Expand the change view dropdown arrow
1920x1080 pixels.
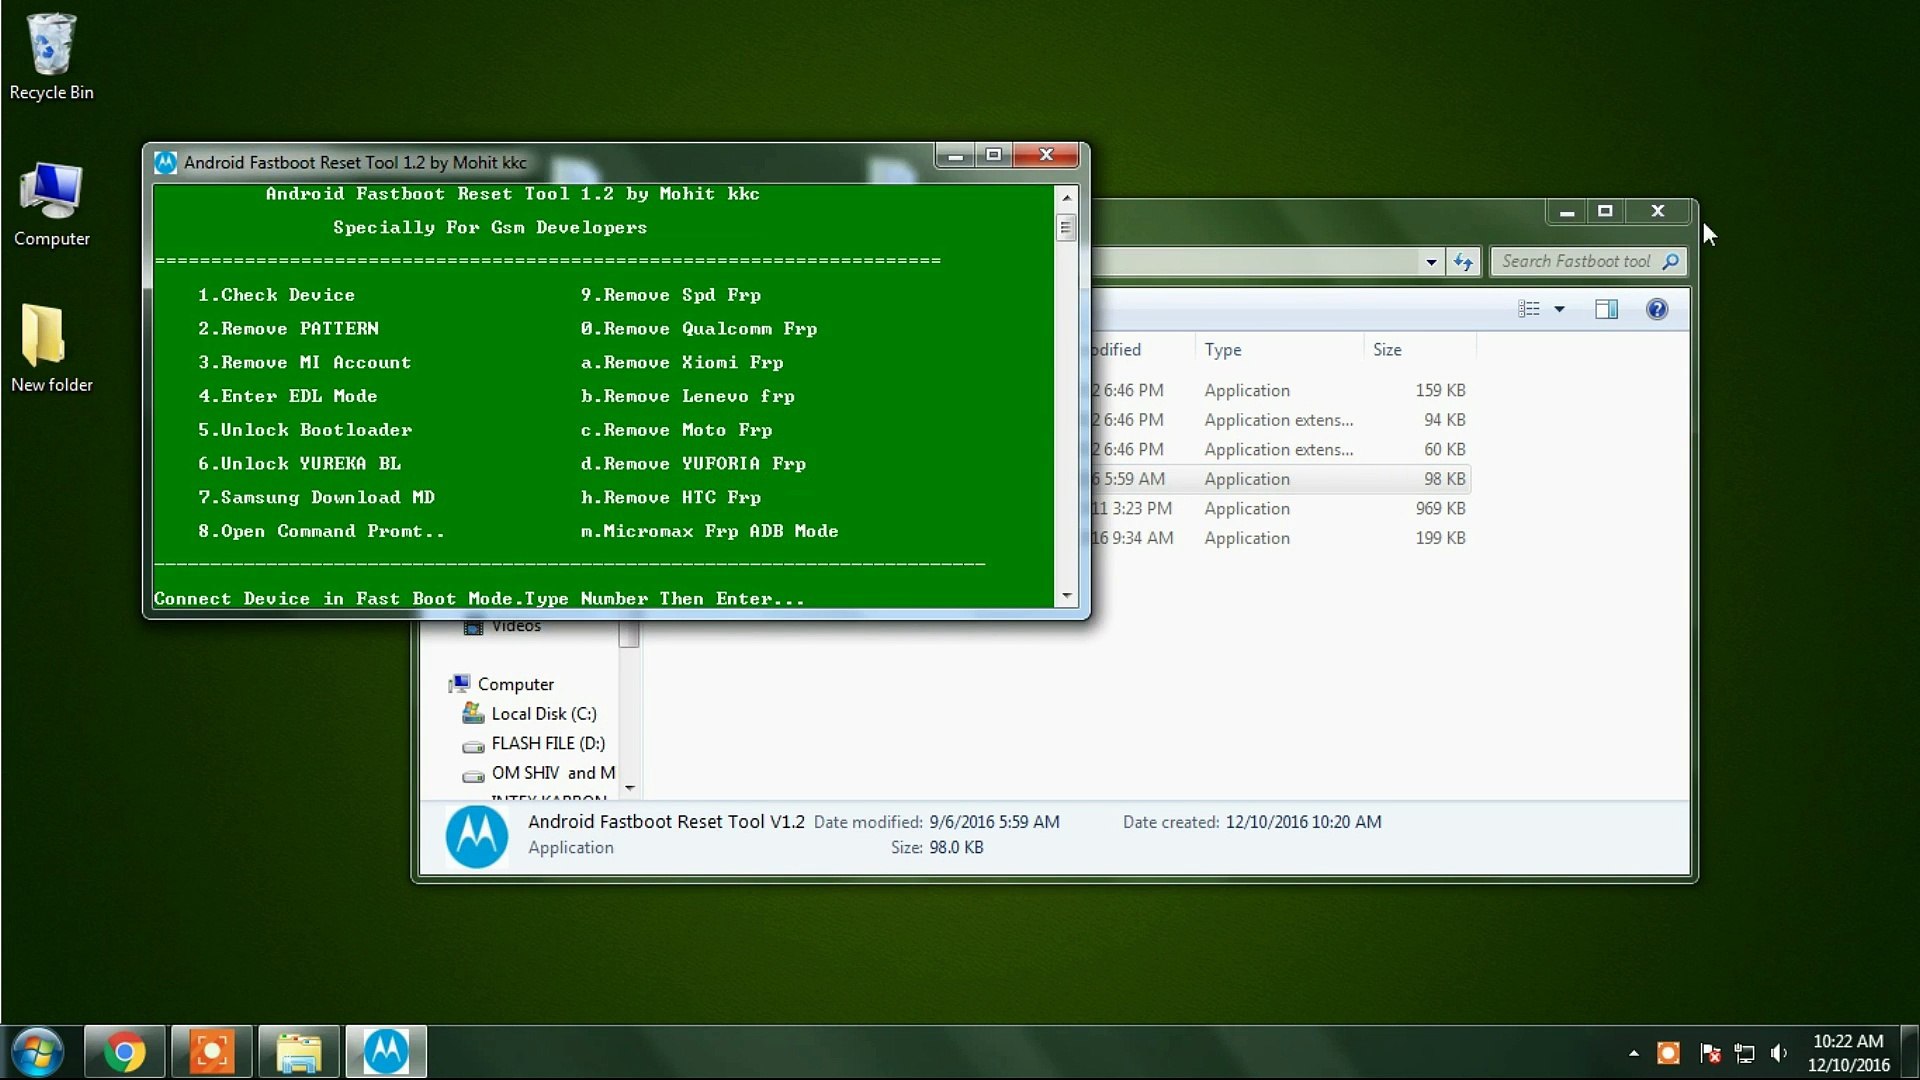(x=1559, y=310)
